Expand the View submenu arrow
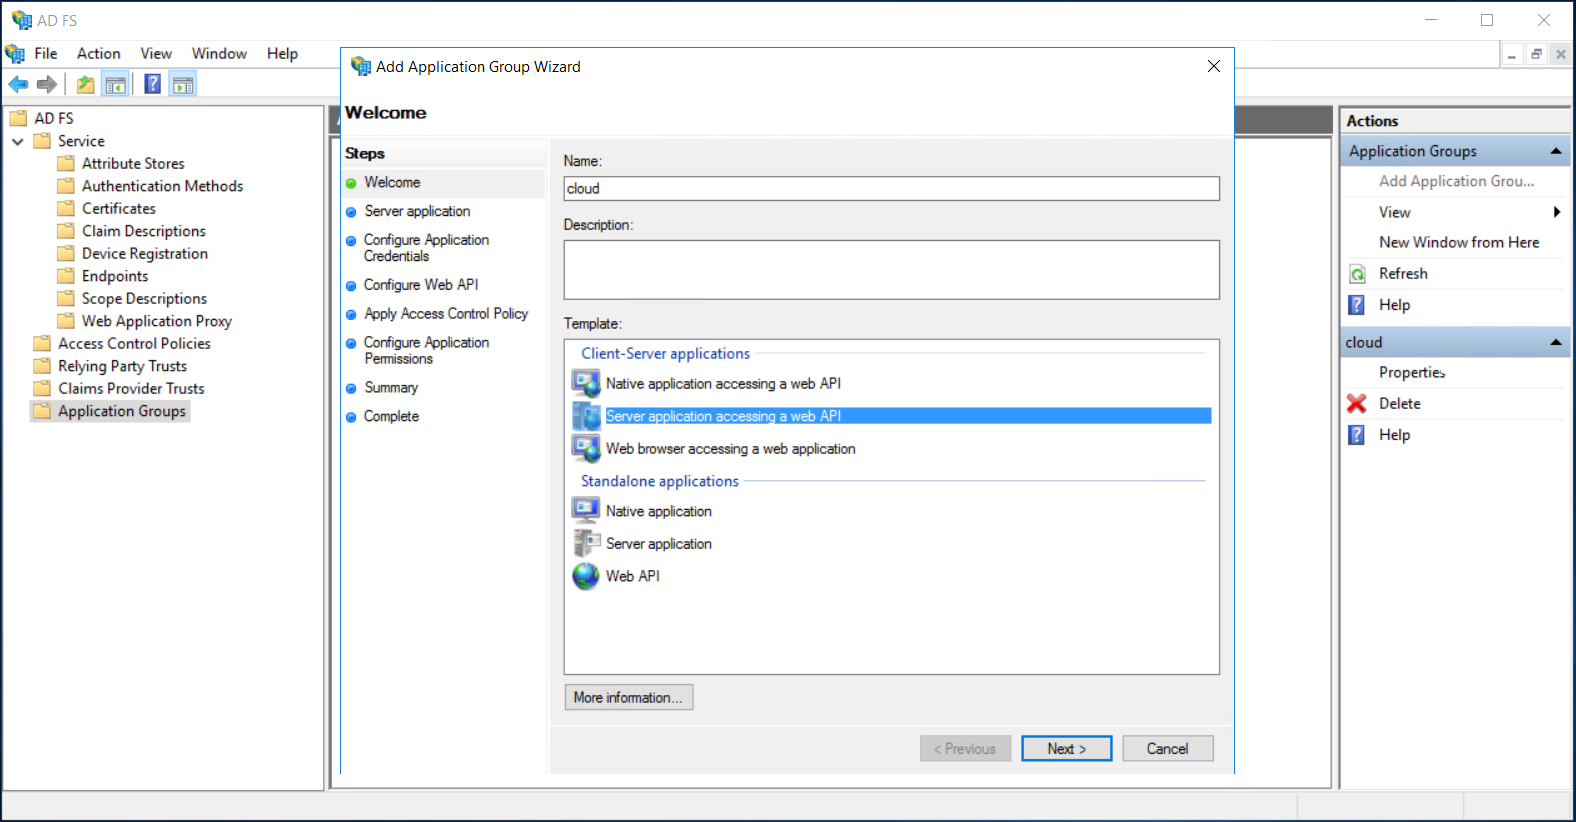Screen dimensions: 1576x822 (x=1556, y=212)
